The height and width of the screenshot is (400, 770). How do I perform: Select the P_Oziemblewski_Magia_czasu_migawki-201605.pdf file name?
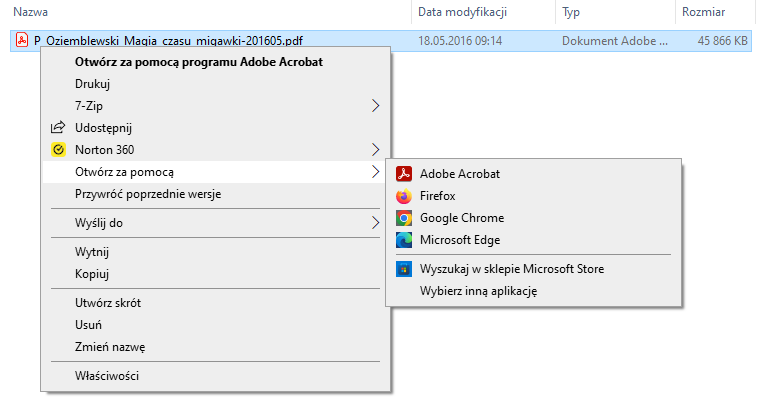coord(168,41)
